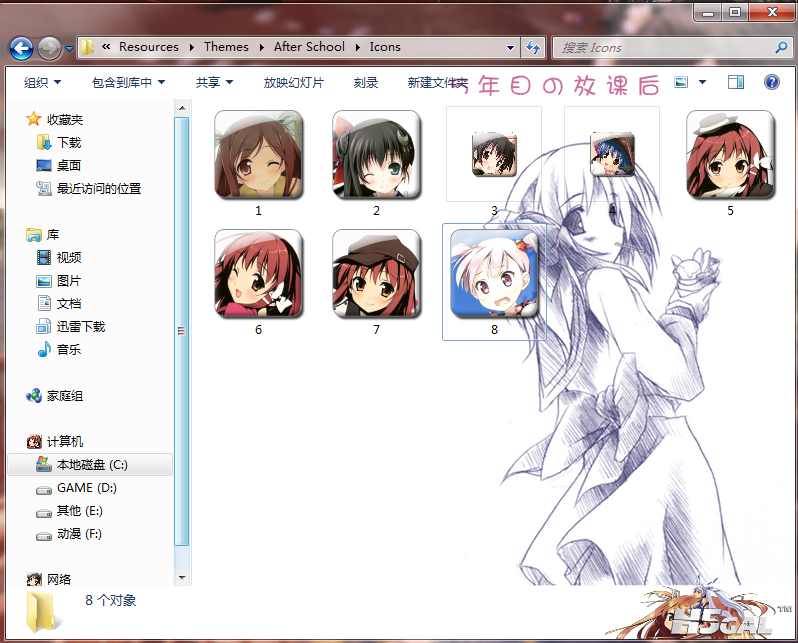Image resolution: width=798 pixels, height=643 pixels.
Task: Open 文档 library in sidebar
Action: [59, 304]
